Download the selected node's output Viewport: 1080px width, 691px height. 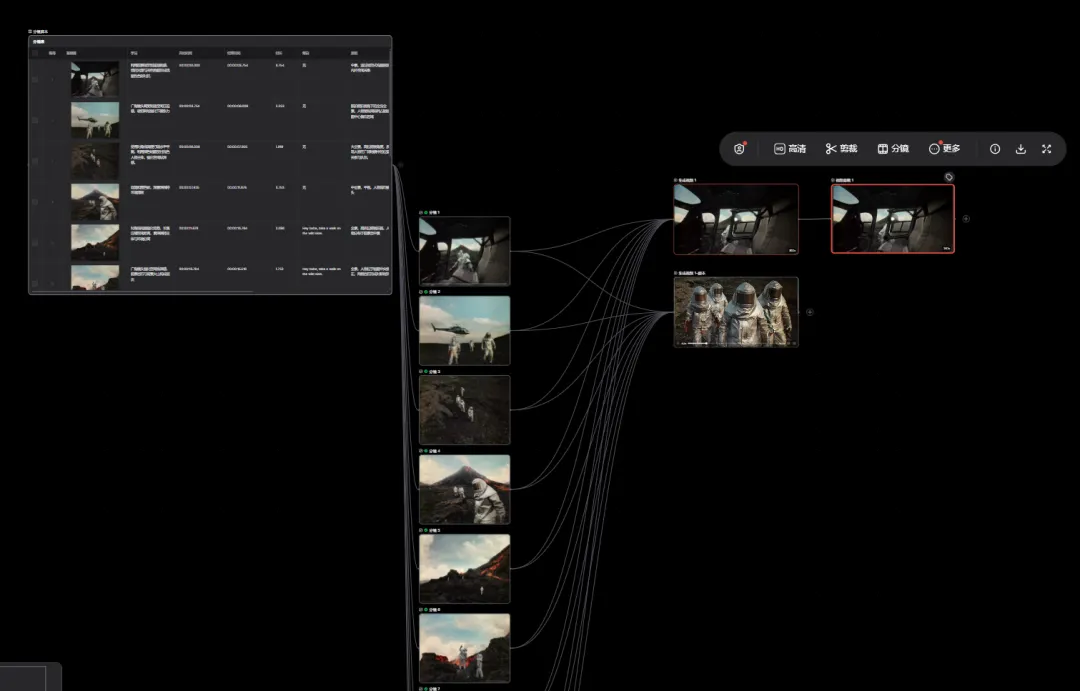1021,149
